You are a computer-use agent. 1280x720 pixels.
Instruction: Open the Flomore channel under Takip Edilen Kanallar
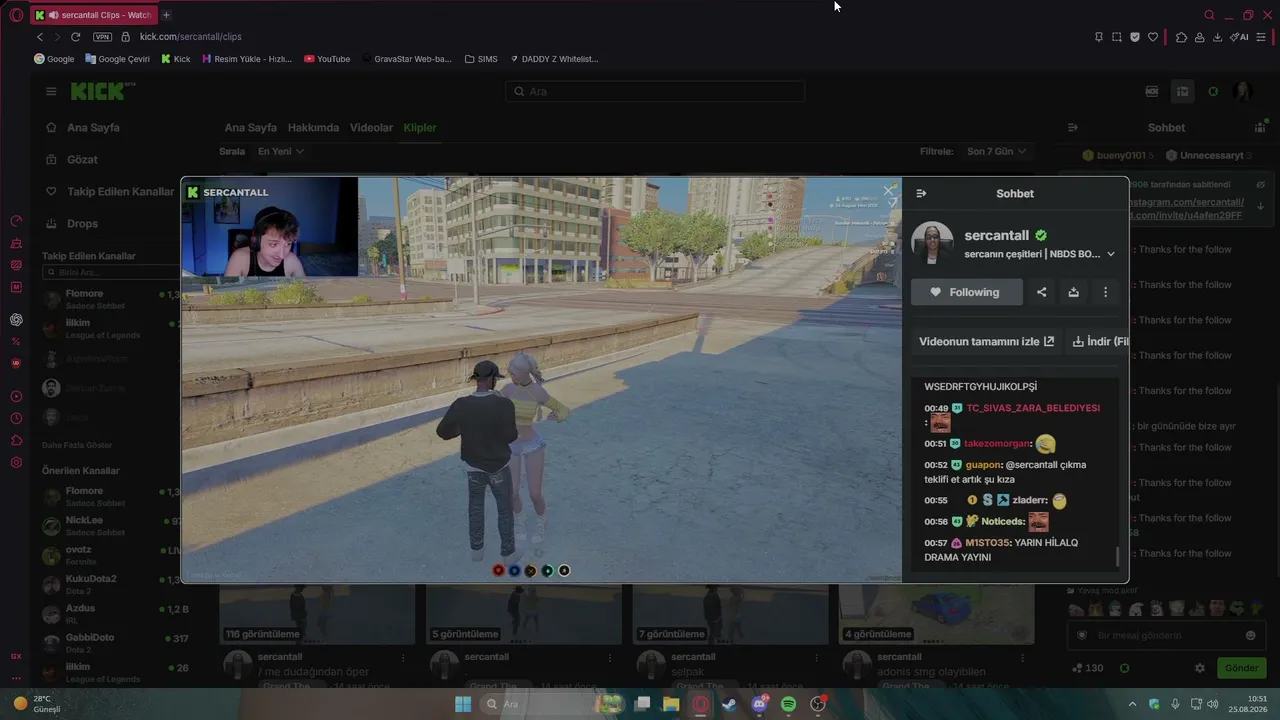click(110, 299)
